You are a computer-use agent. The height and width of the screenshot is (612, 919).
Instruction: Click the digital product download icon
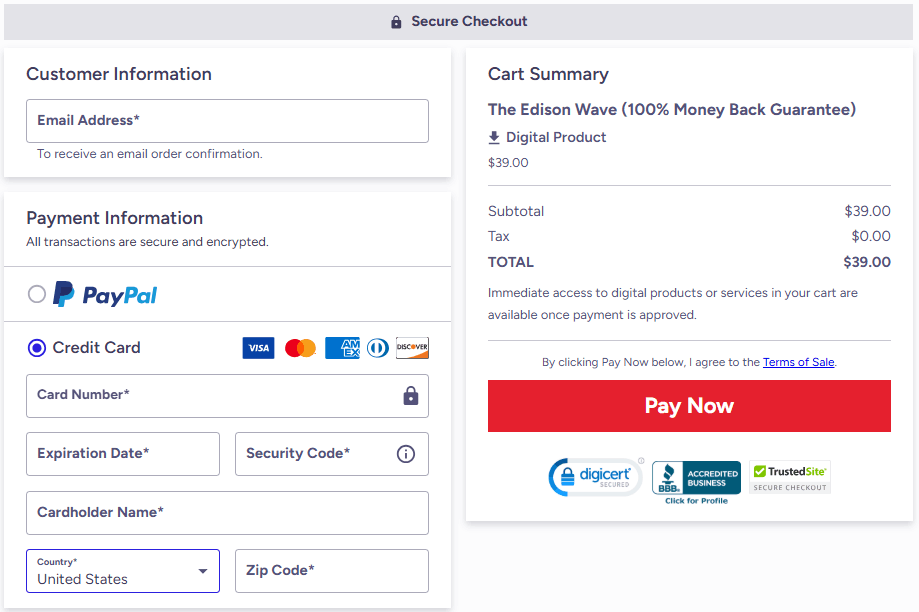click(494, 137)
